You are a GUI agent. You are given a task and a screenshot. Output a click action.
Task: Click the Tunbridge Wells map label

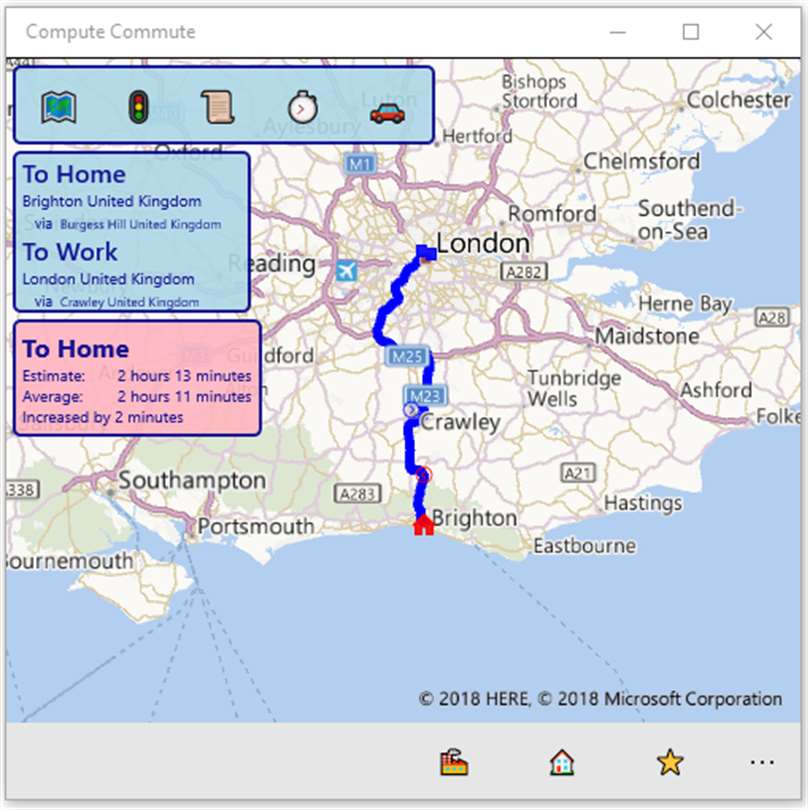(574, 388)
